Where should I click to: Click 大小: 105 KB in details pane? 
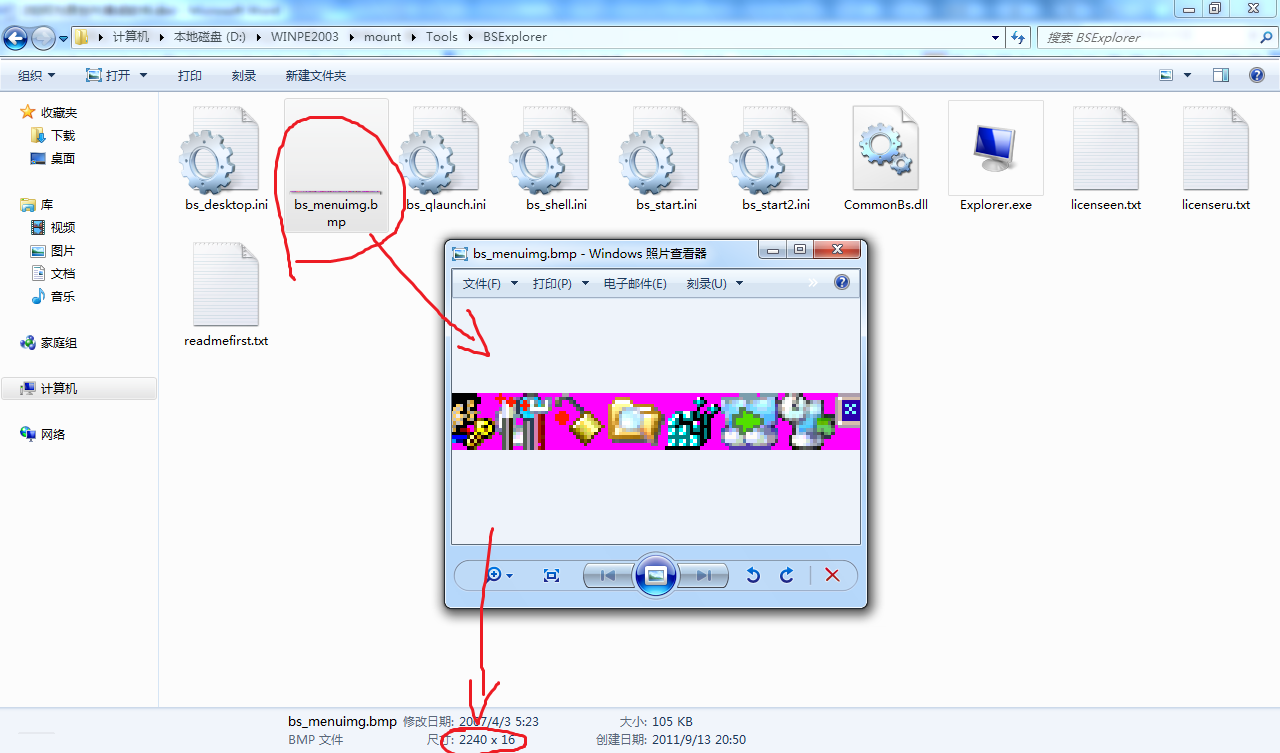tap(656, 721)
